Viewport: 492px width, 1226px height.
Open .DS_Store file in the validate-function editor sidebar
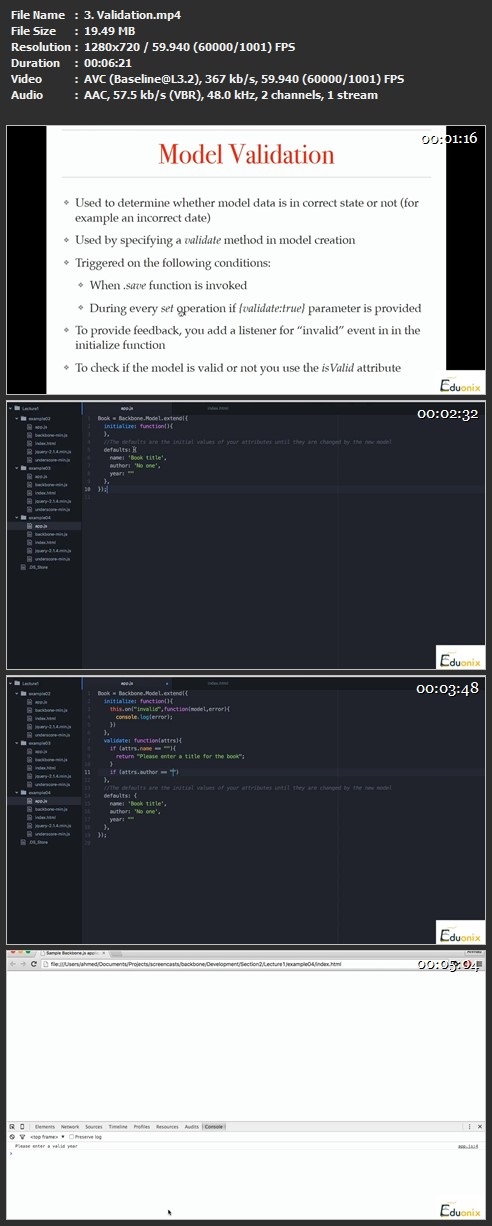point(38,843)
